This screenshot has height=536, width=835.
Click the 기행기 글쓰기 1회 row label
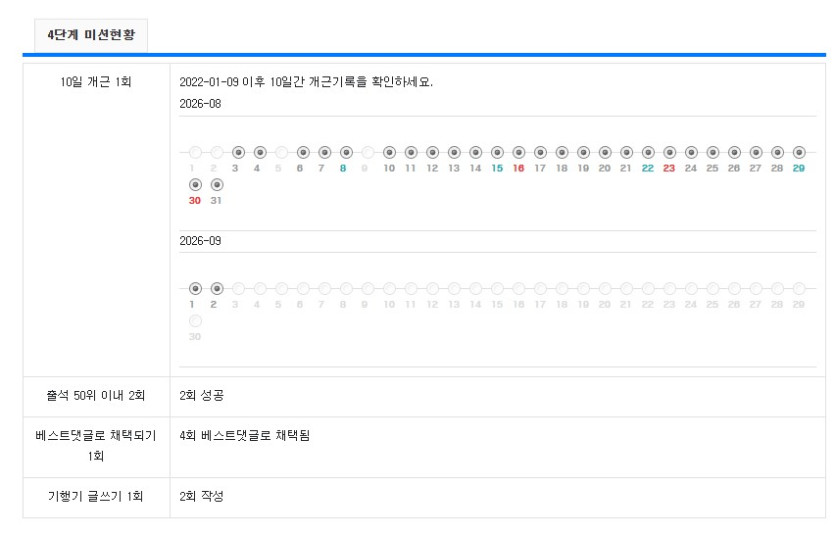coord(96,496)
